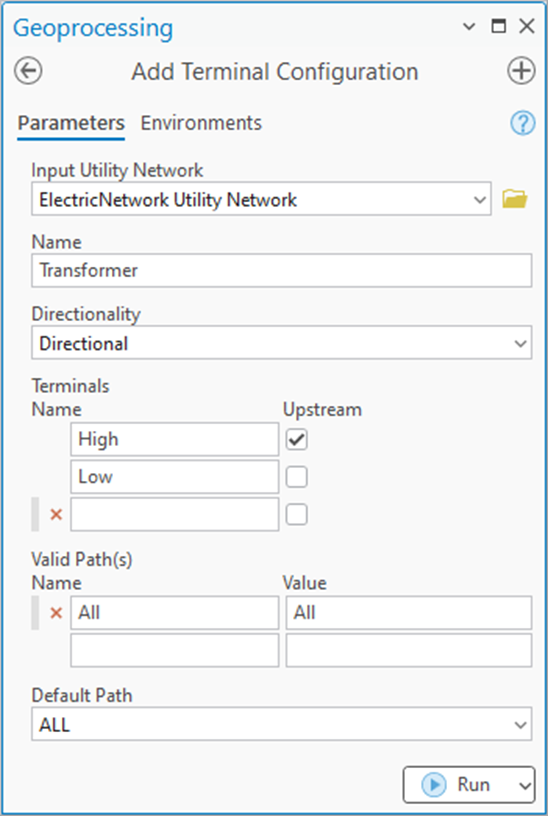The image size is (548, 816).
Task: Delete the All valid path row using the red X
Action: [x=56, y=613]
